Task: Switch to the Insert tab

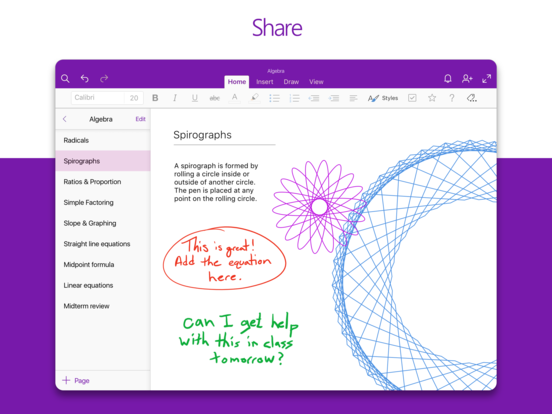Action: pyautogui.click(x=265, y=82)
